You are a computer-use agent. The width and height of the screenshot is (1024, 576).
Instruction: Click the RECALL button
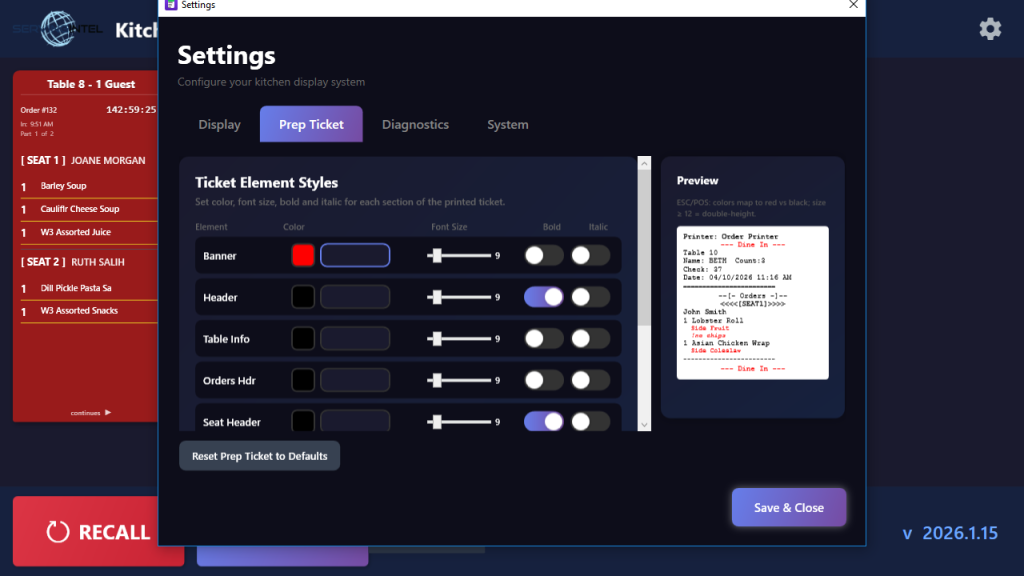[98, 532]
